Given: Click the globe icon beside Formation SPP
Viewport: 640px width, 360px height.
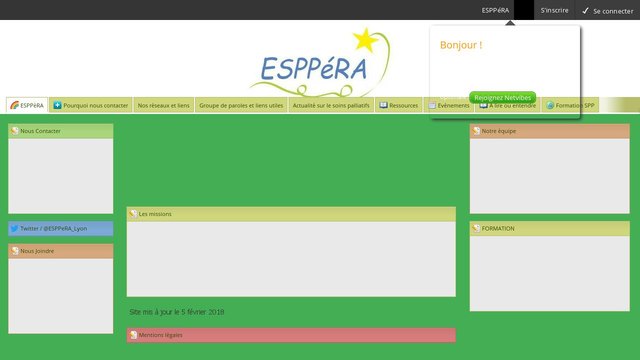Looking at the screenshot, I should coord(550,105).
